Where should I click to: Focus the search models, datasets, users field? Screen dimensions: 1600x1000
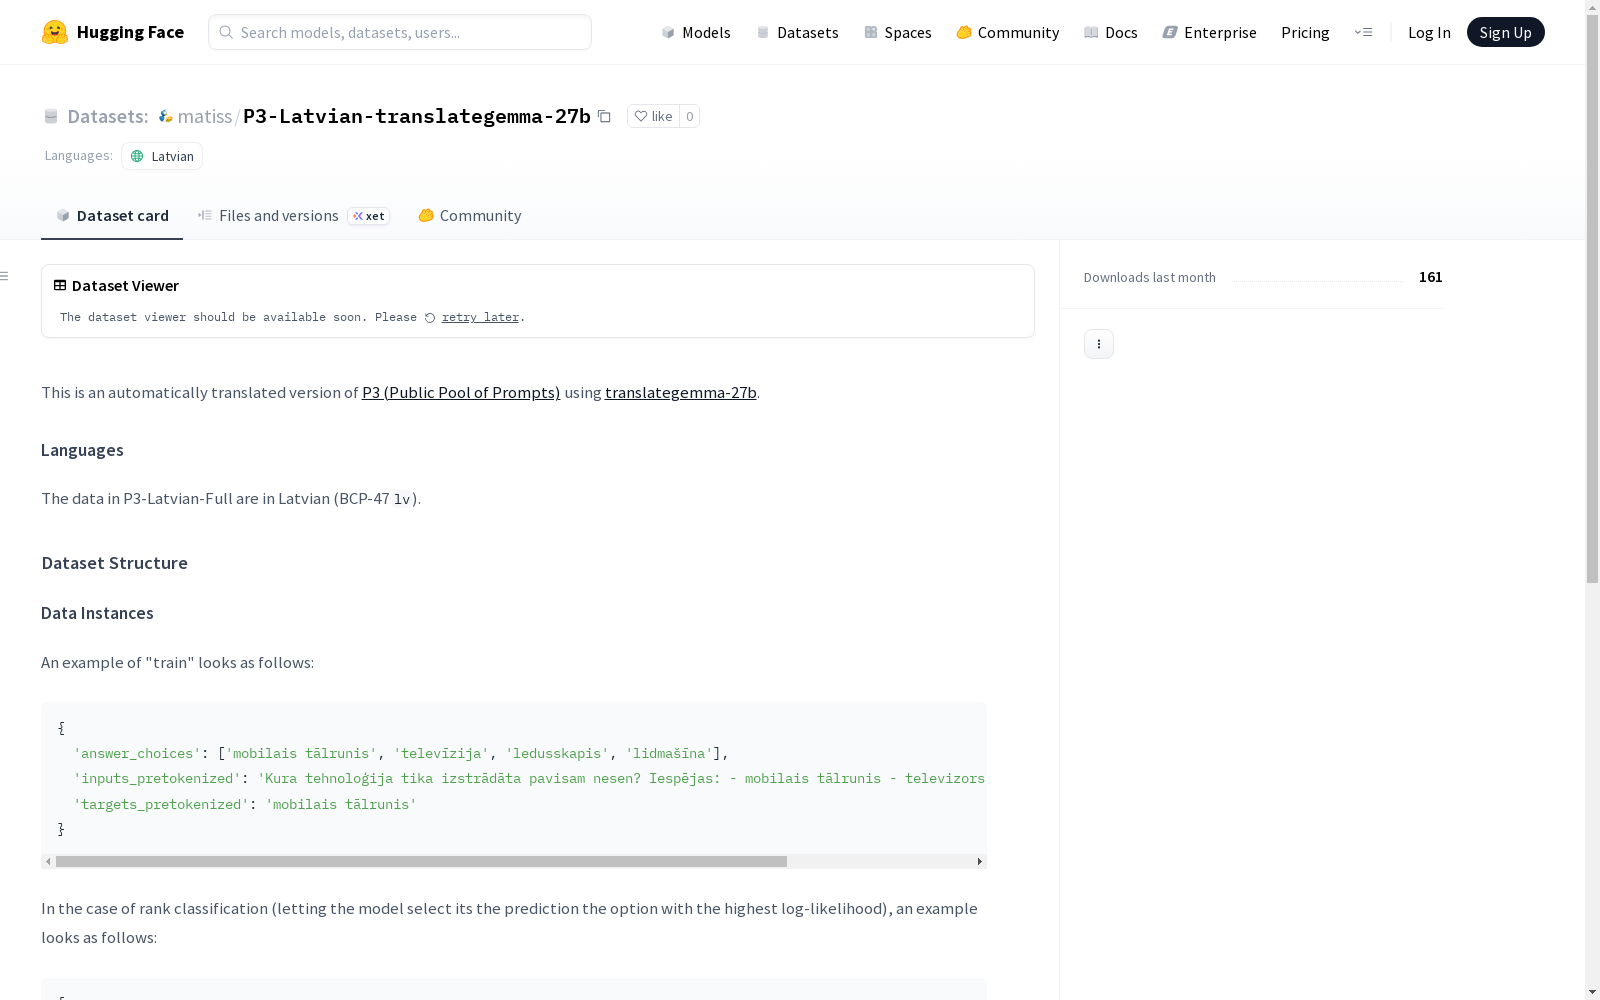(x=400, y=32)
